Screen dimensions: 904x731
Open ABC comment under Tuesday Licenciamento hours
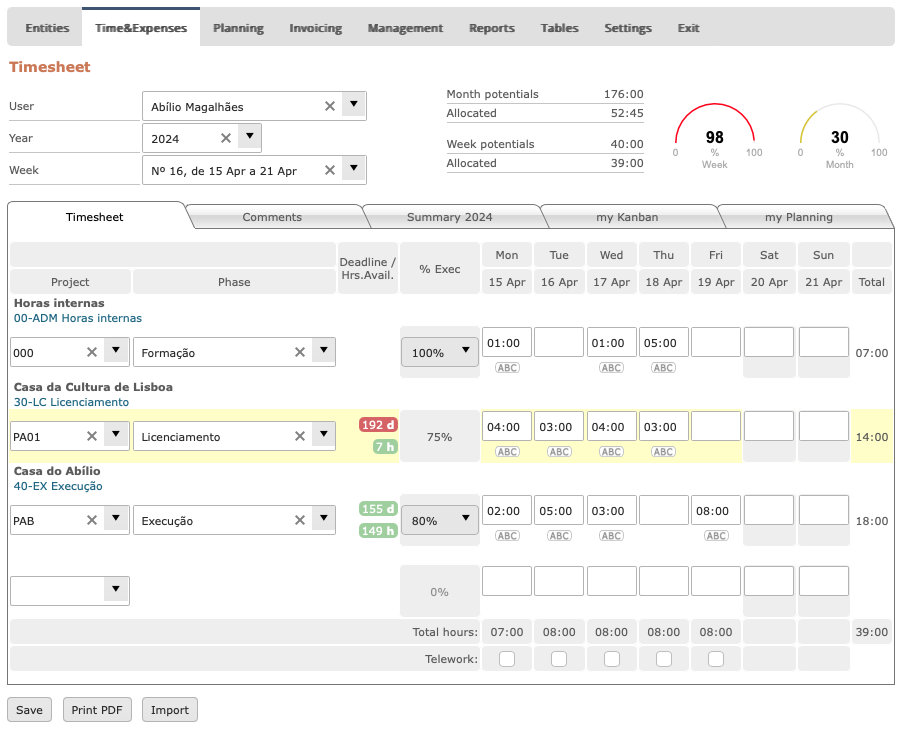pos(559,452)
